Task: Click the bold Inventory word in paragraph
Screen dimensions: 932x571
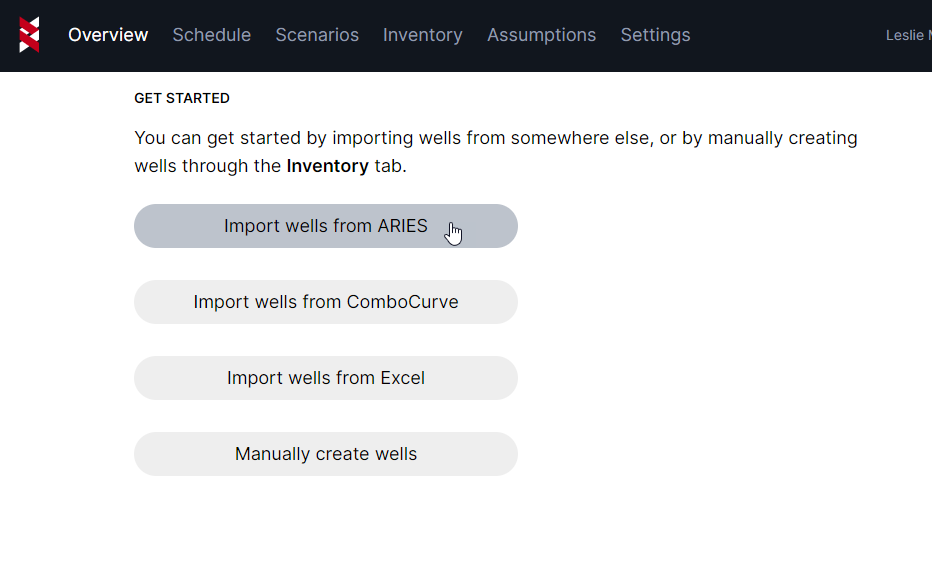Action: [327, 166]
